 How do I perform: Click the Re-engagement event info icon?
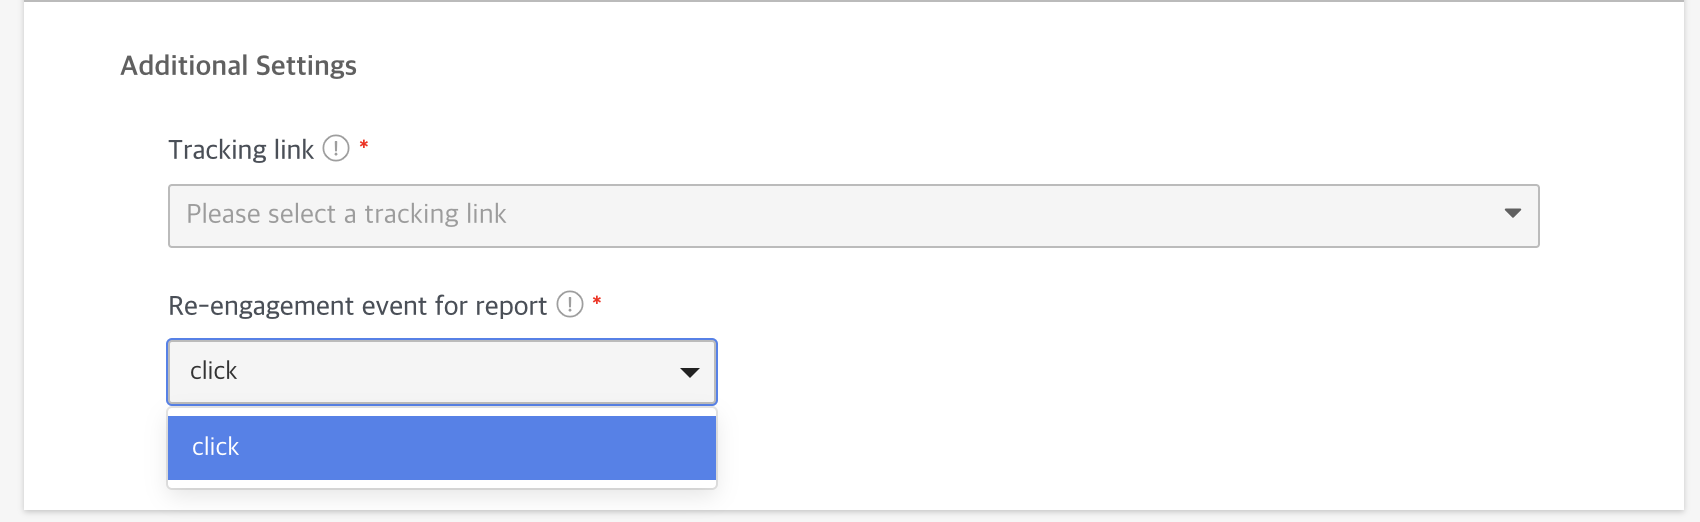click(x=570, y=304)
